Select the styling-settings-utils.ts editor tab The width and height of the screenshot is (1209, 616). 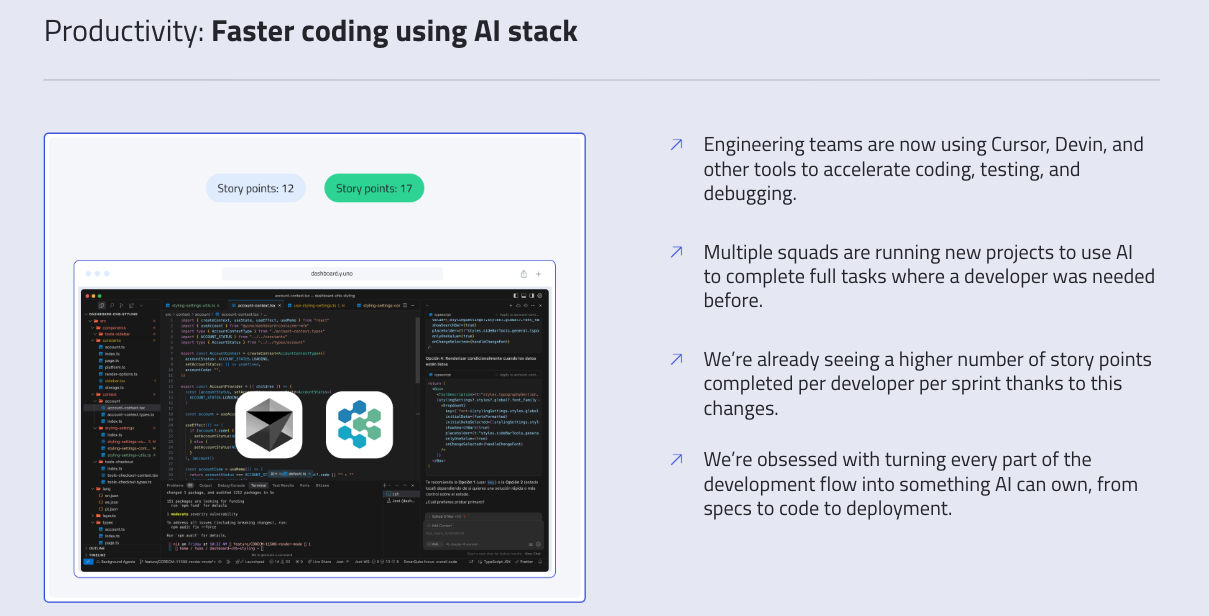pyautogui.click(x=194, y=305)
